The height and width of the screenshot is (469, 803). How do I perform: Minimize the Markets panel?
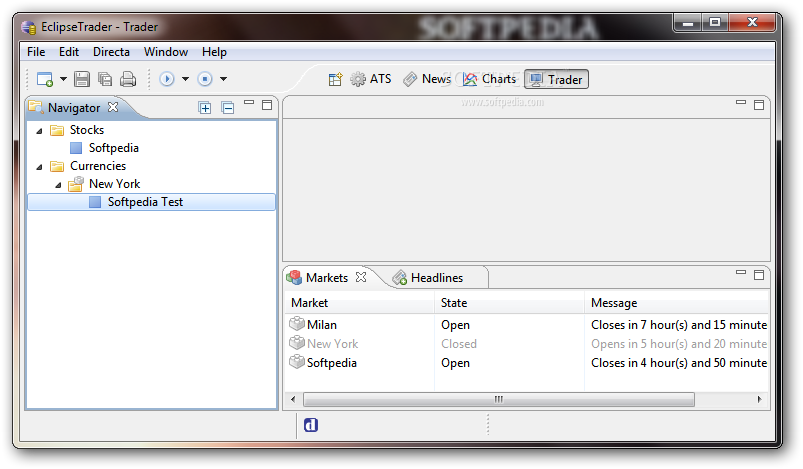741,272
